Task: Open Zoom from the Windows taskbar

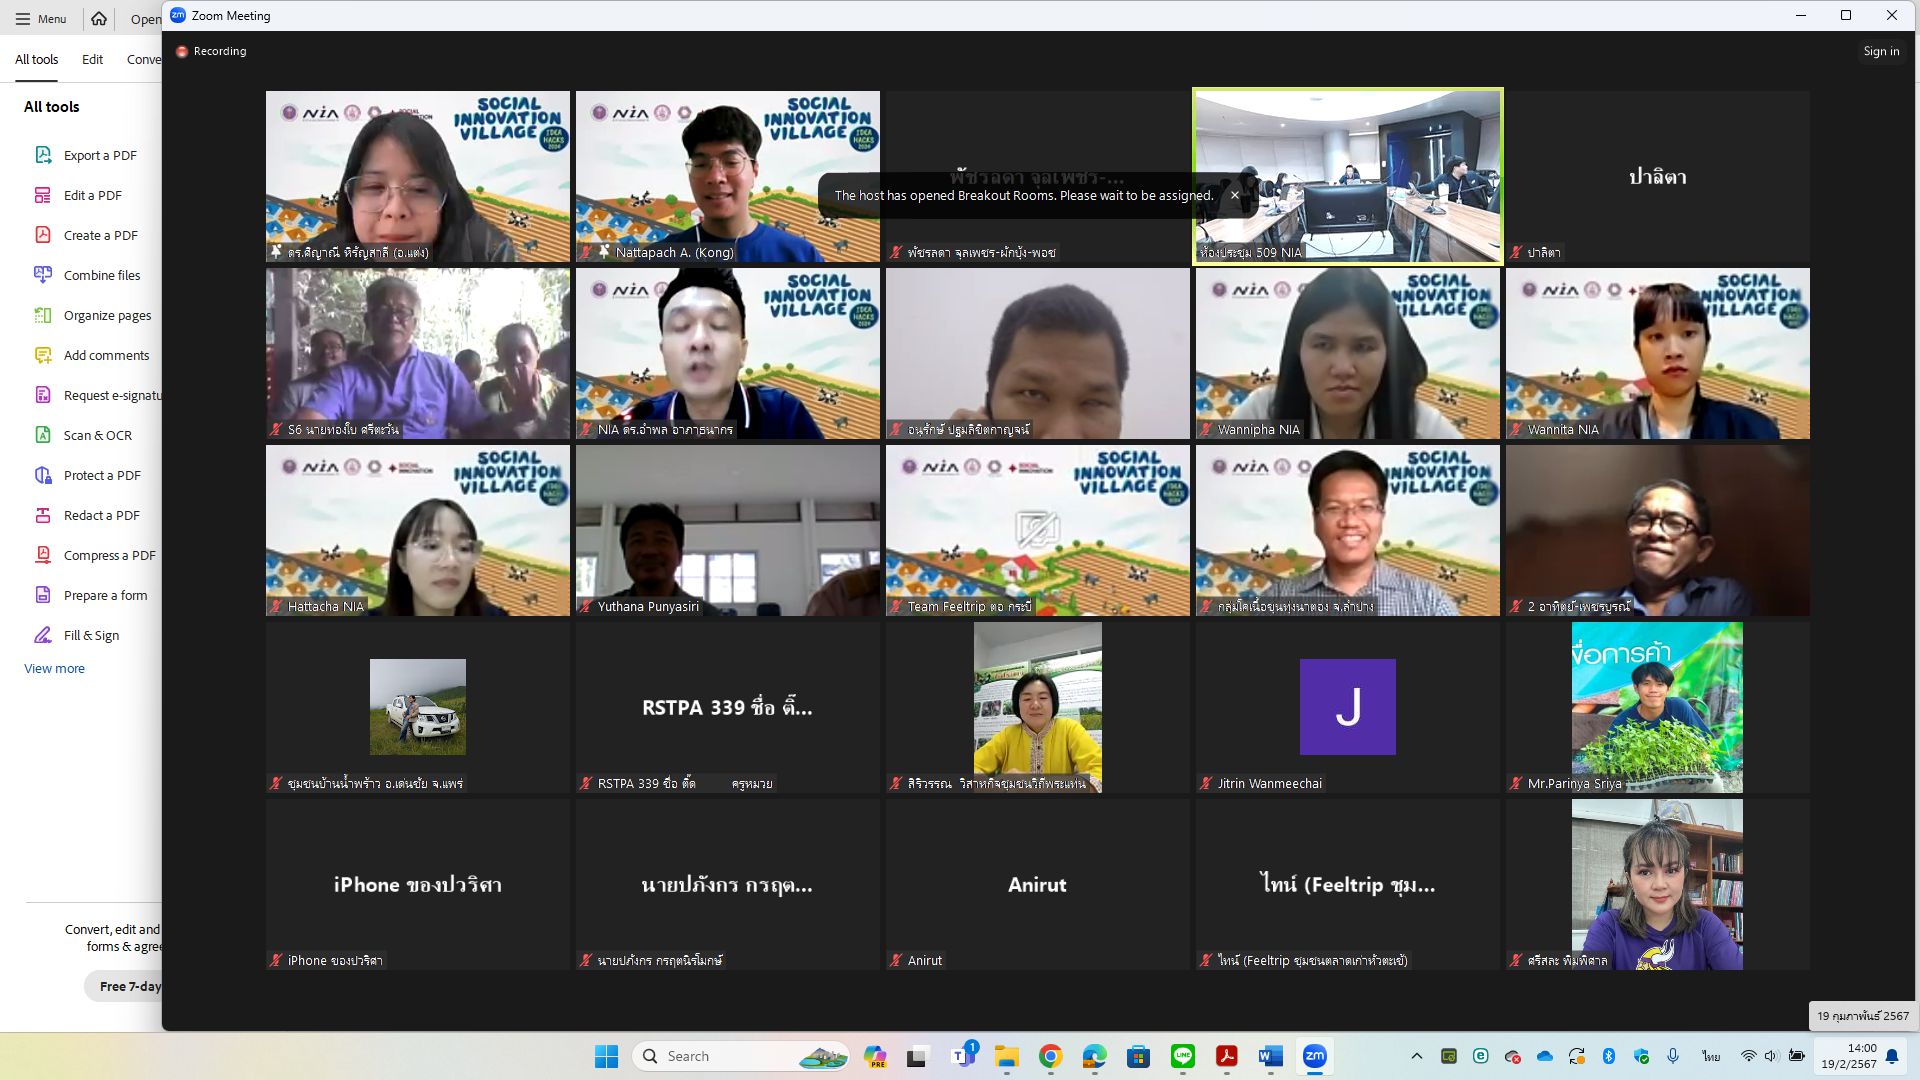Action: coord(1314,1056)
